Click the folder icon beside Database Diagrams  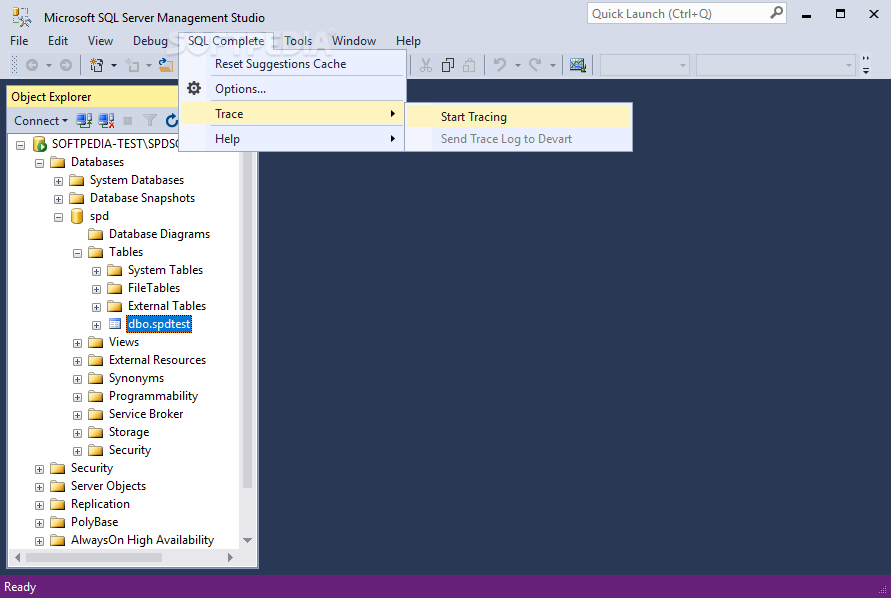[95, 234]
